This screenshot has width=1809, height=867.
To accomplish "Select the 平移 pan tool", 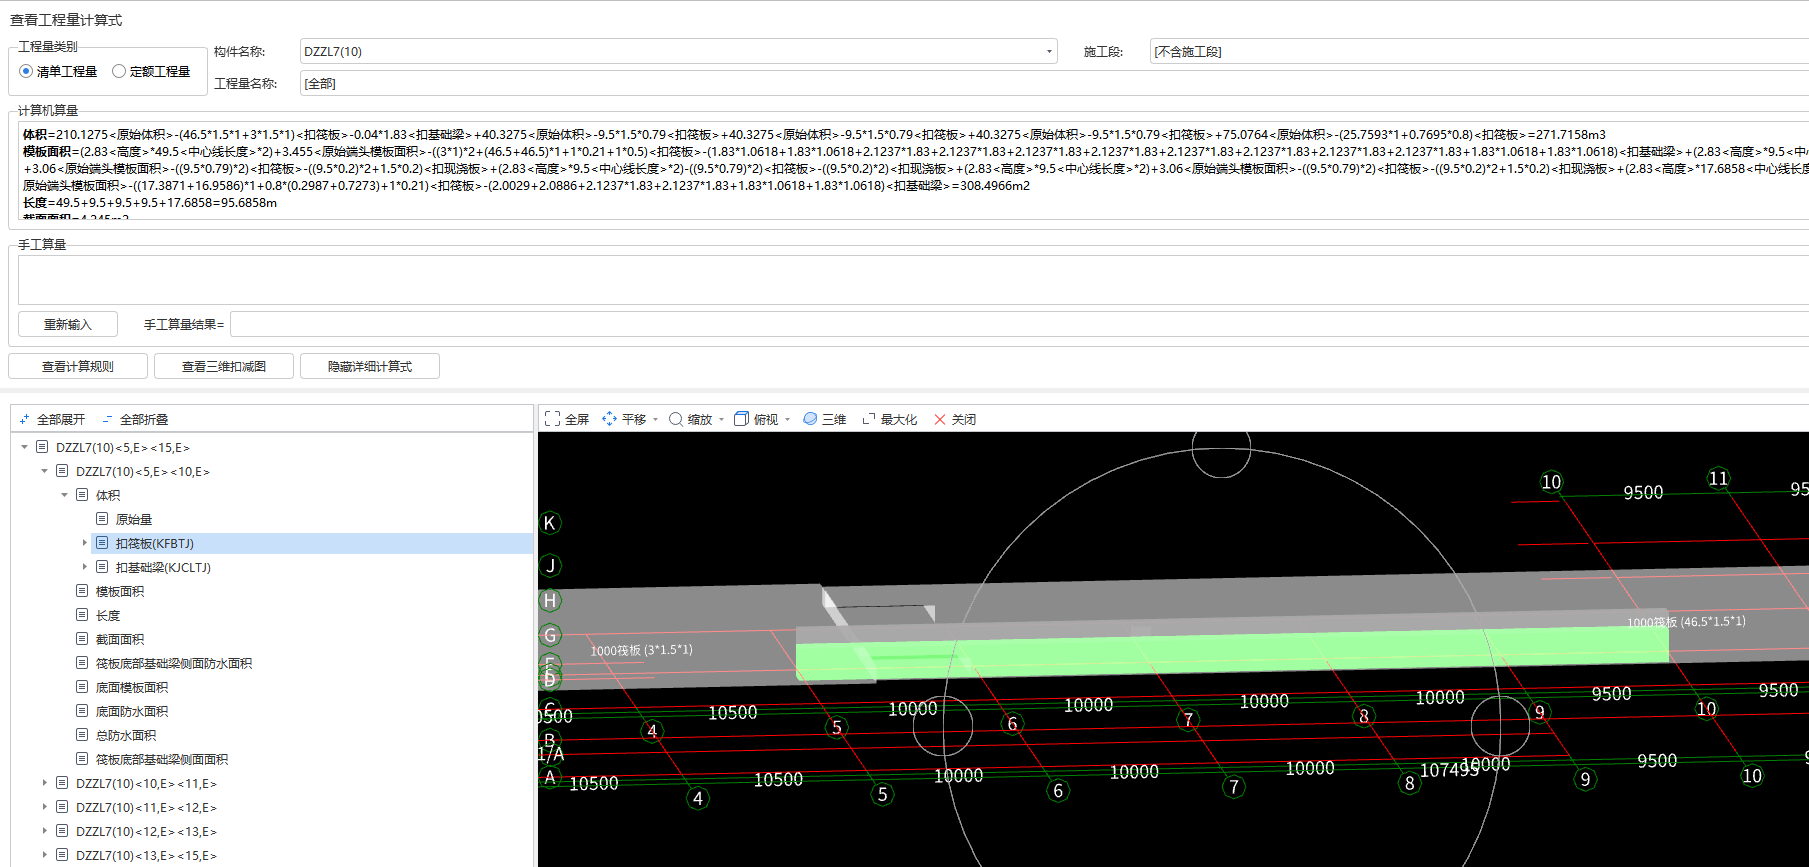I will [623, 419].
